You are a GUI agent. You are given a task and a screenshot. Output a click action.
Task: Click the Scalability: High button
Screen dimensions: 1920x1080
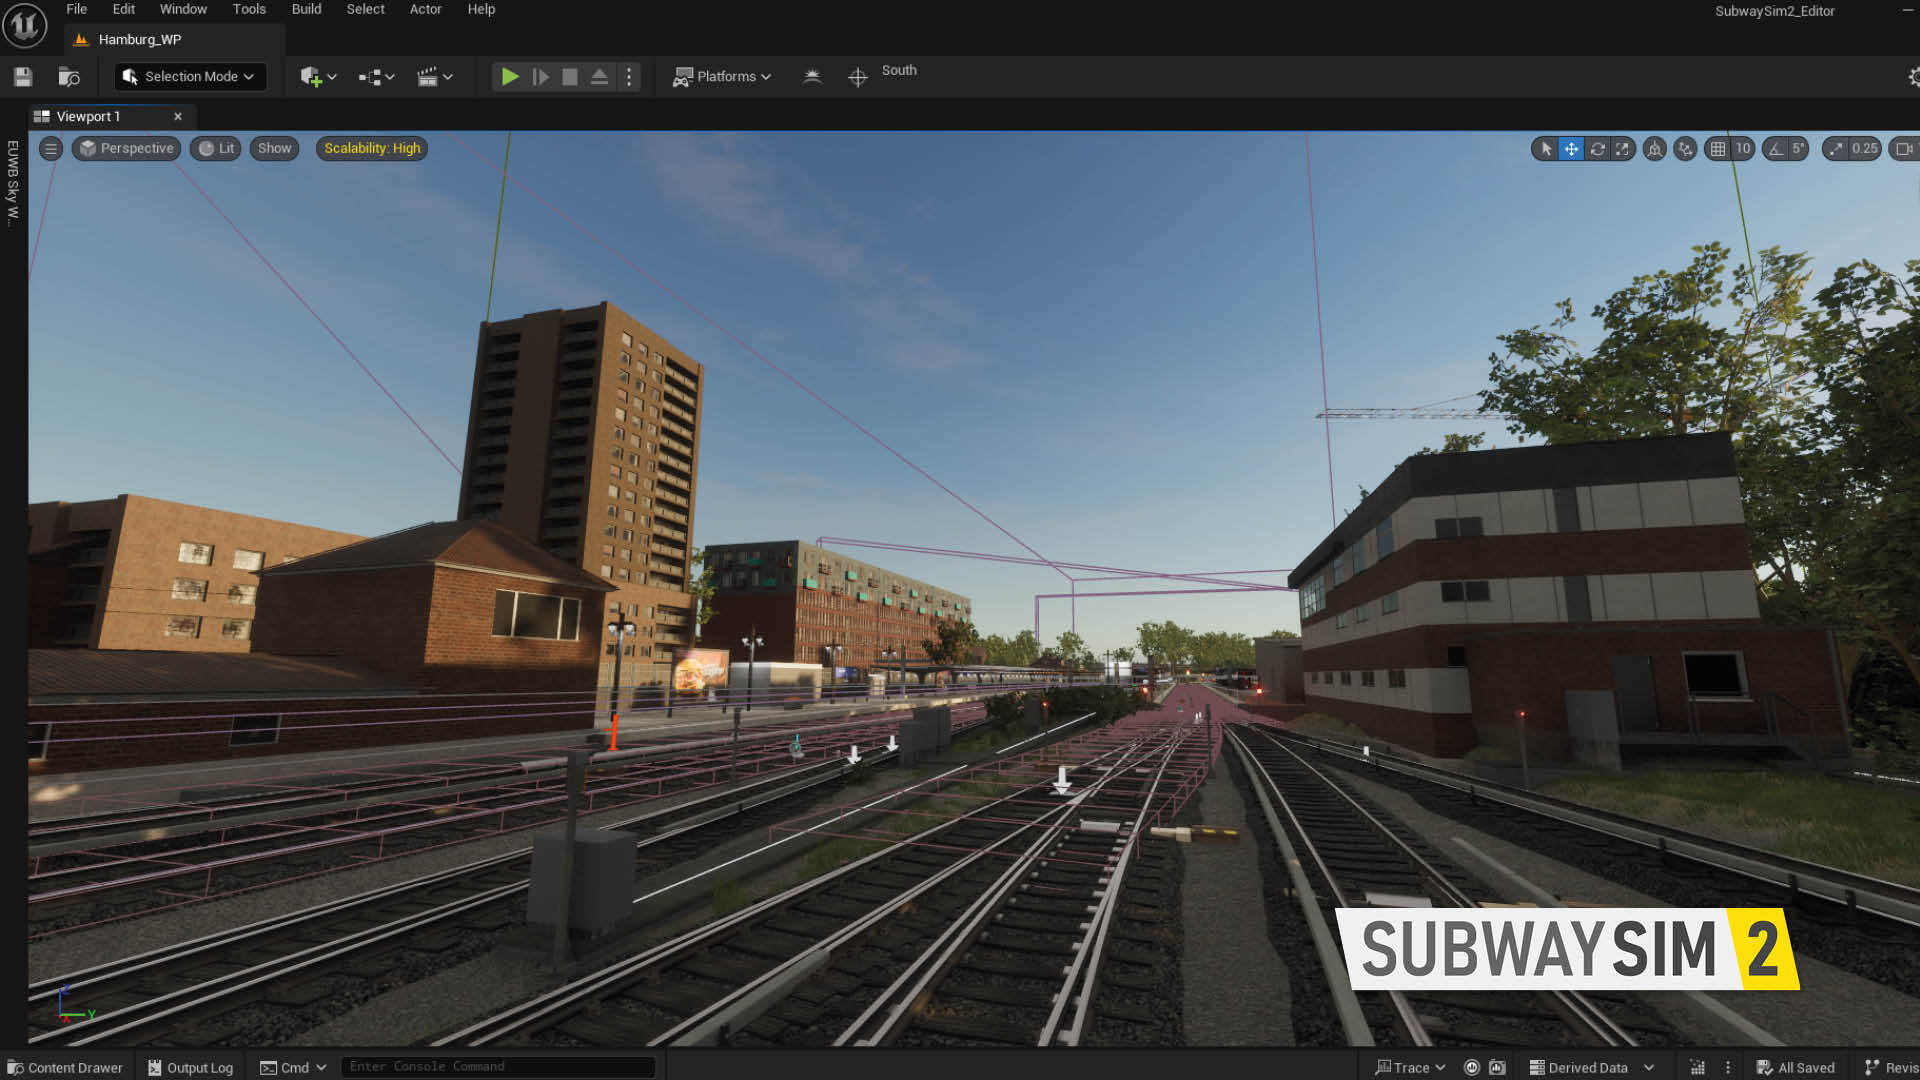point(372,149)
